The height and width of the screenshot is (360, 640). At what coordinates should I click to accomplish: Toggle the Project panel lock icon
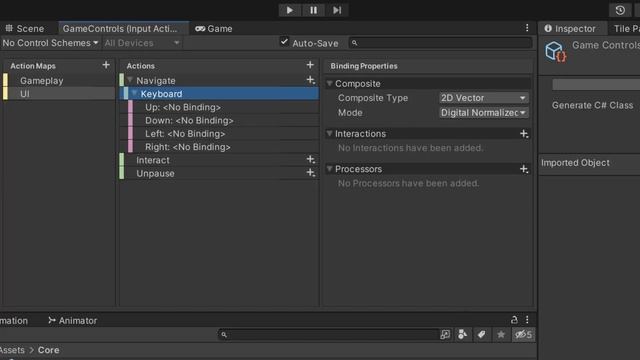pos(514,320)
